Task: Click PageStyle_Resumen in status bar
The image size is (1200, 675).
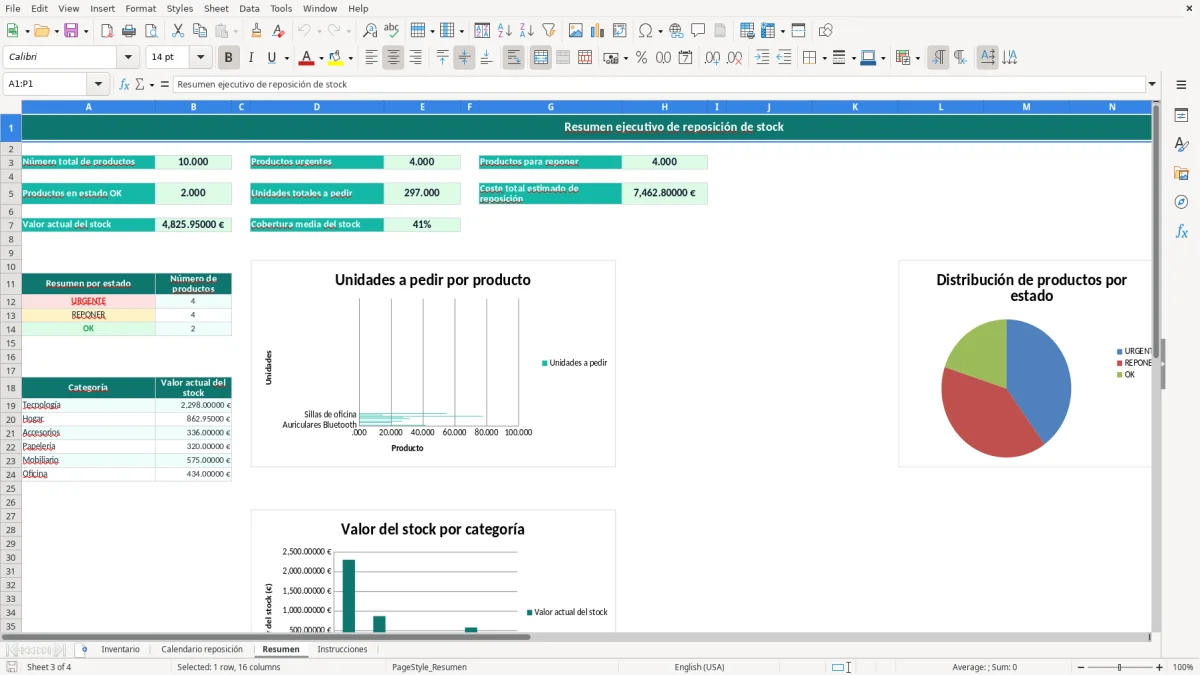Action: 429,667
